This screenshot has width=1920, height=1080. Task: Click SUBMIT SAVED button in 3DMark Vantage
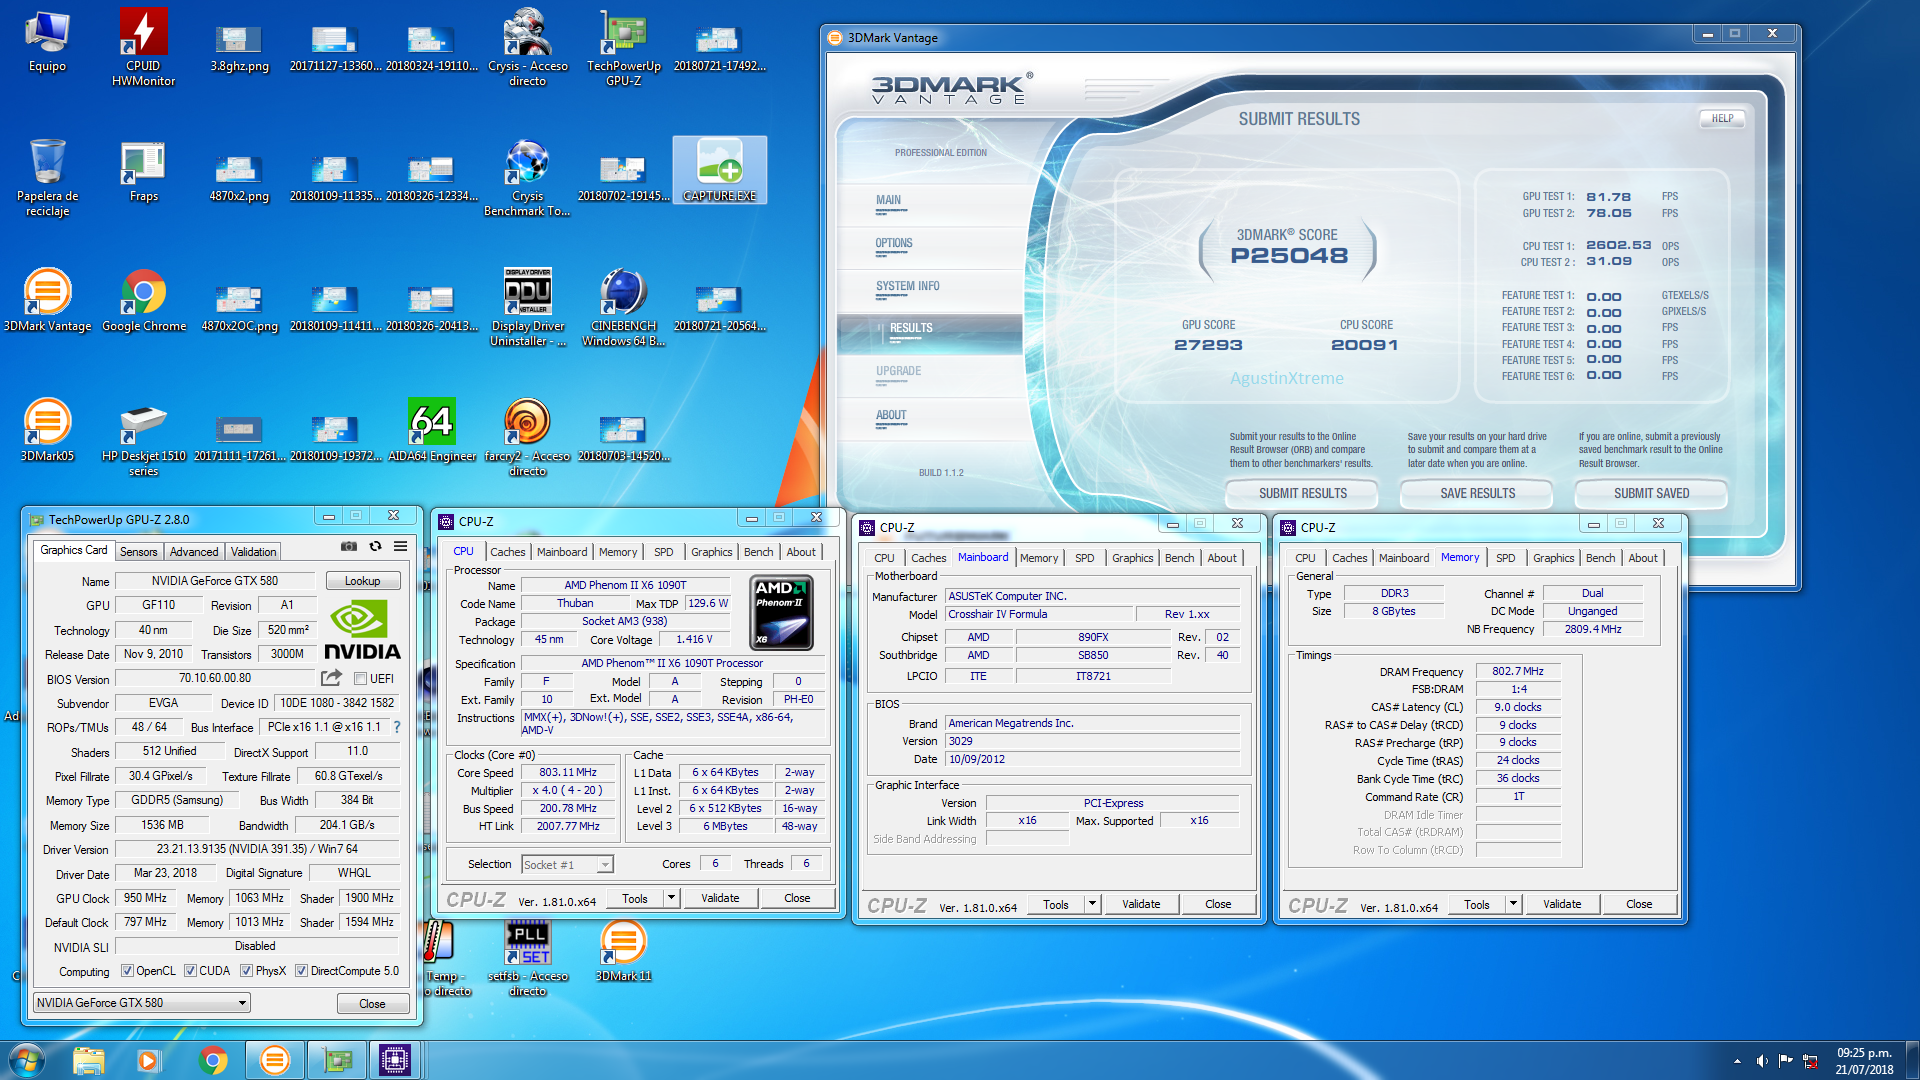coord(1651,493)
